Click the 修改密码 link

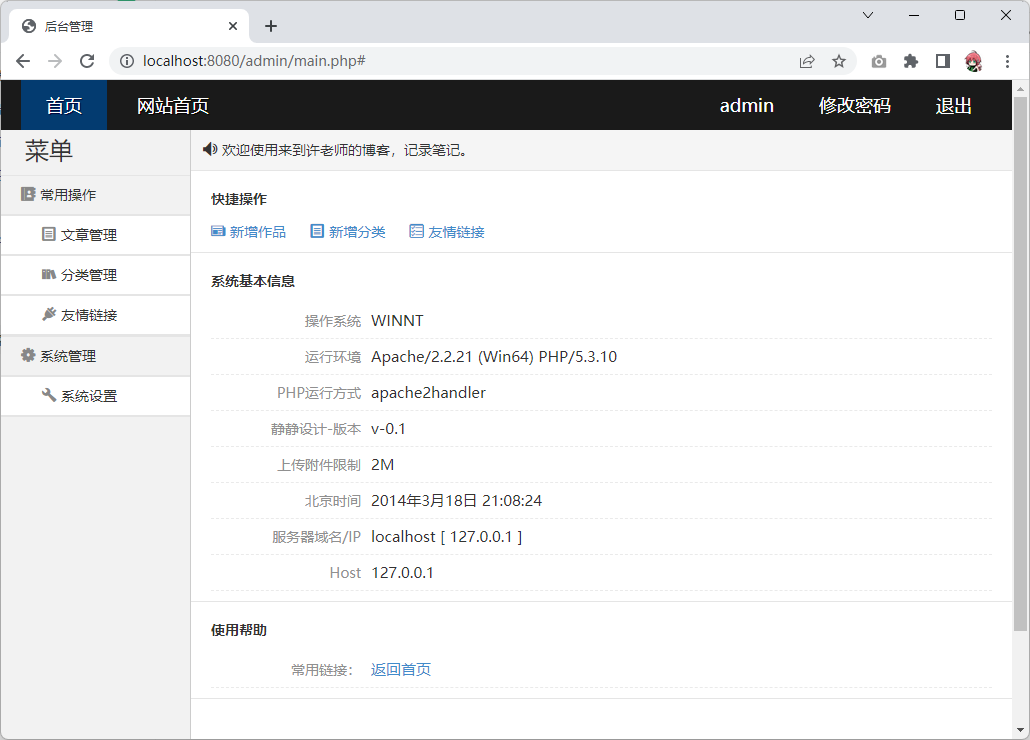[854, 106]
